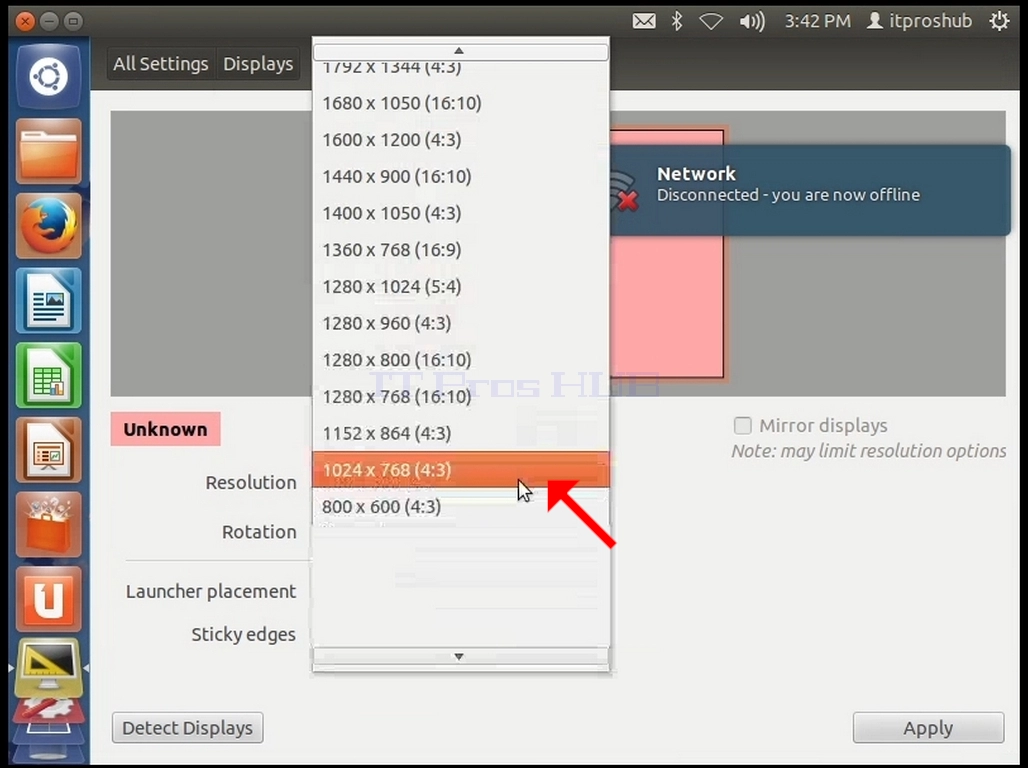Viewport: 1028px width, 768px height.
Task: Open Ubuntu Software Center shopping bag icon
Action: click(49, 525)
